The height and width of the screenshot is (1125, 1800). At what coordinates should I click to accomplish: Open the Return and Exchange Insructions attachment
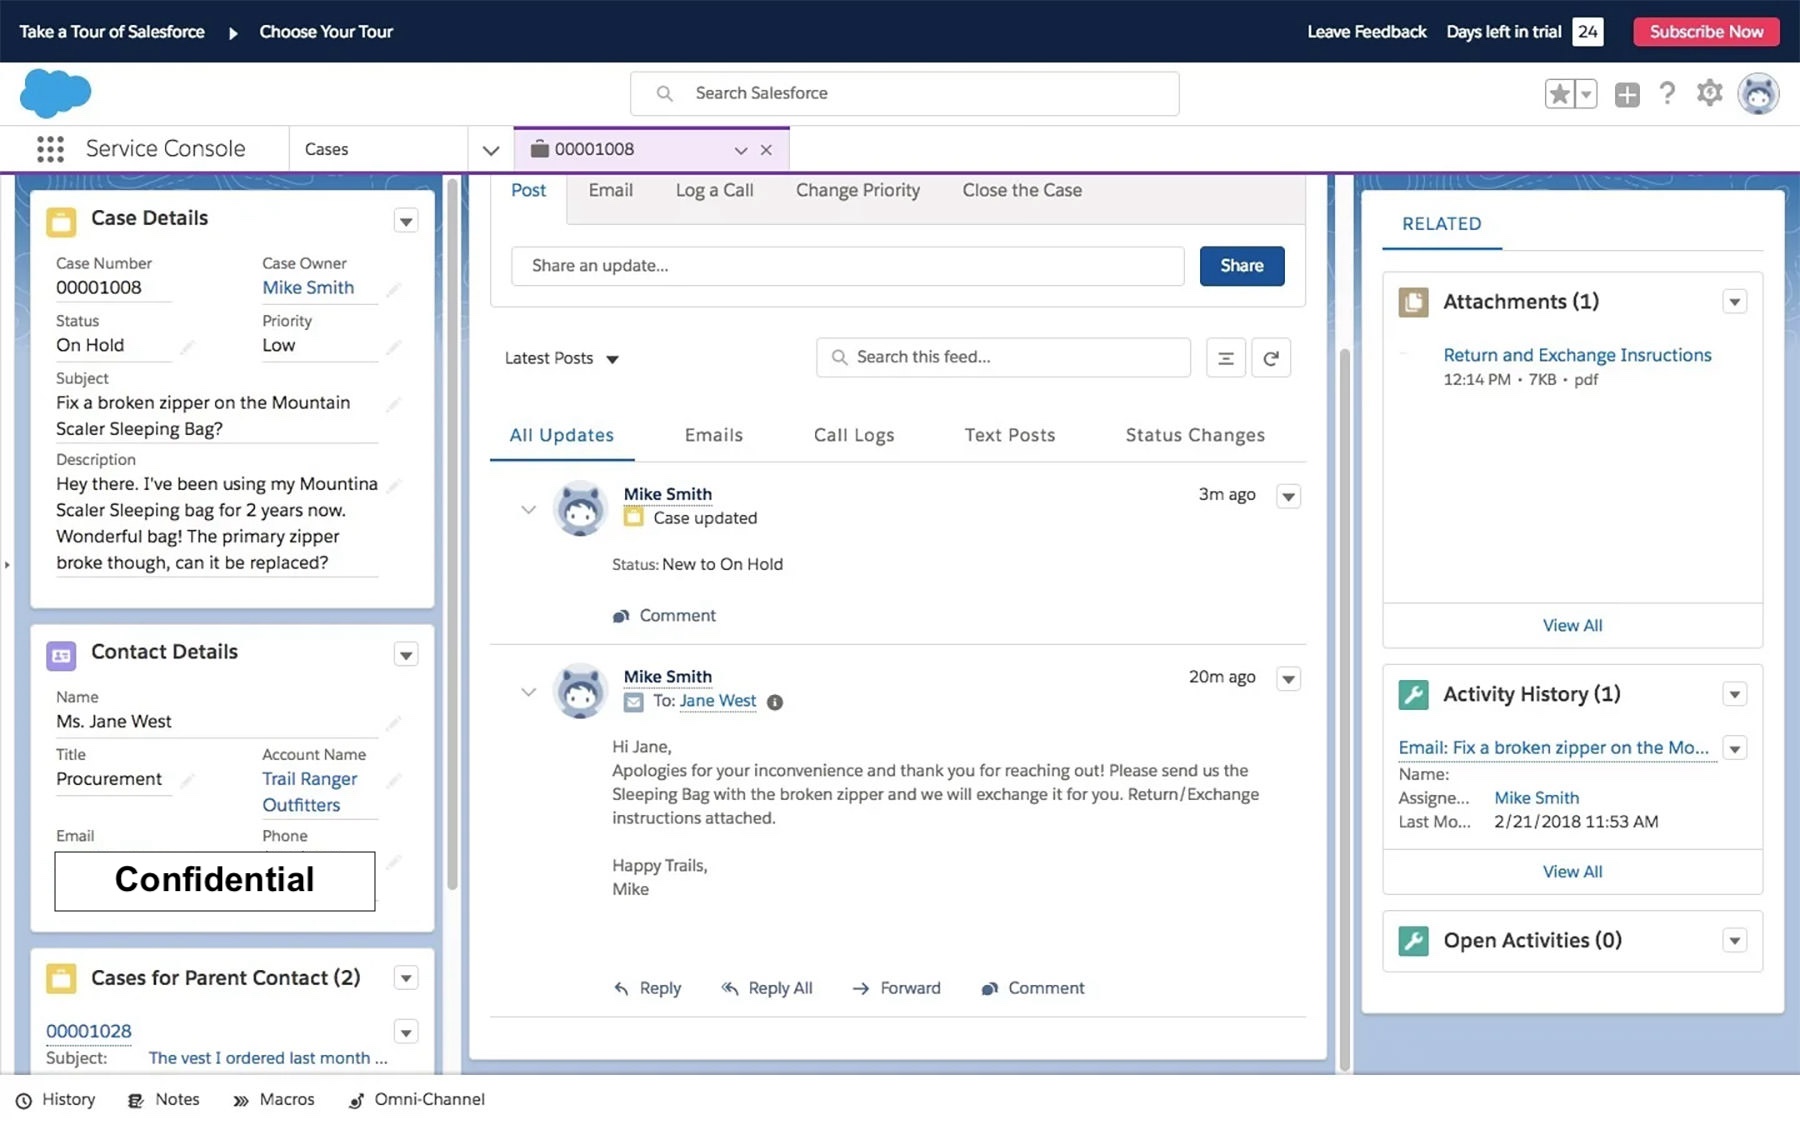pyautogui.click(x=1577, y=355)
